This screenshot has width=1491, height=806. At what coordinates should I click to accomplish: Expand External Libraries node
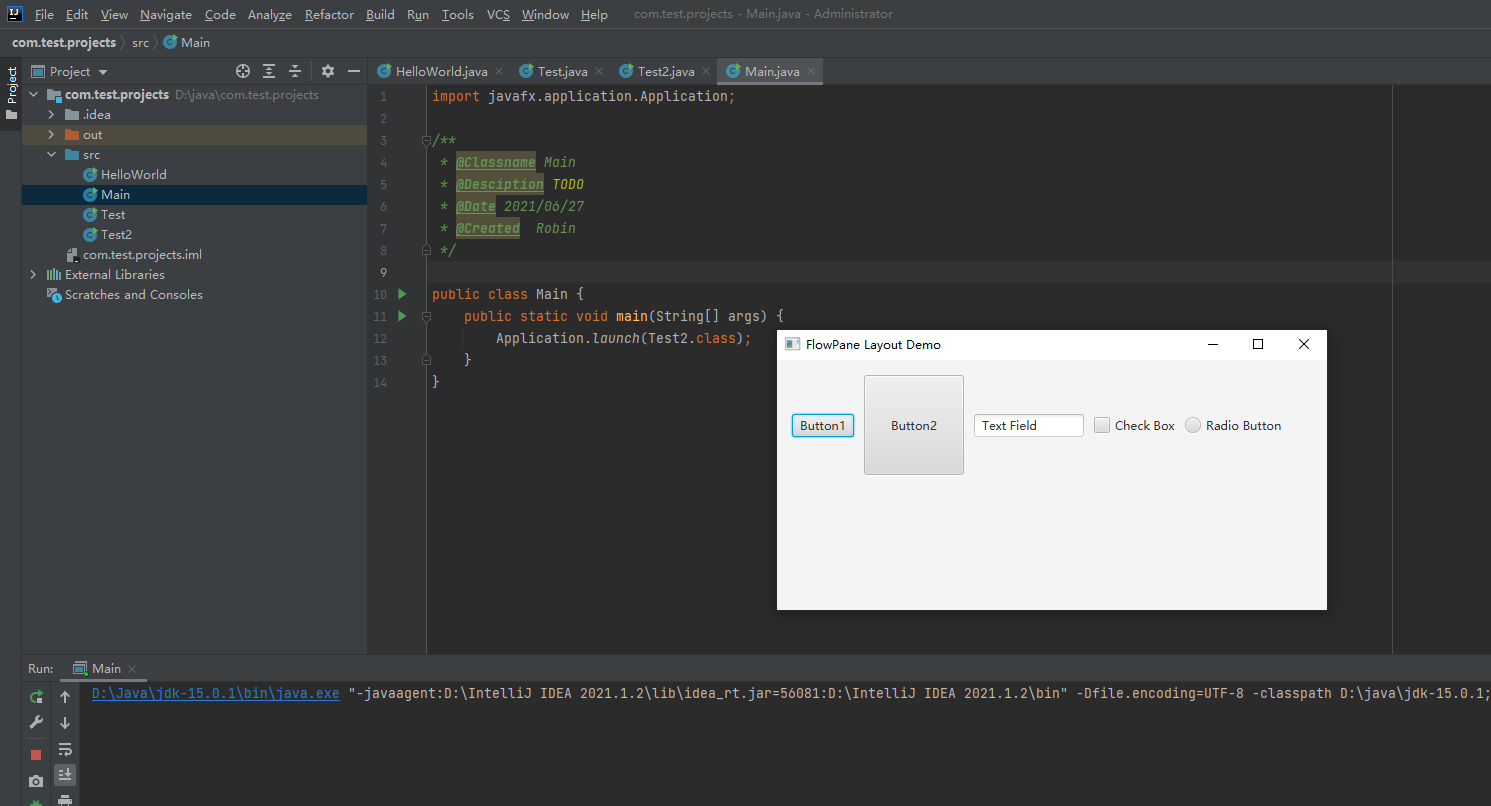coord(33,275)
